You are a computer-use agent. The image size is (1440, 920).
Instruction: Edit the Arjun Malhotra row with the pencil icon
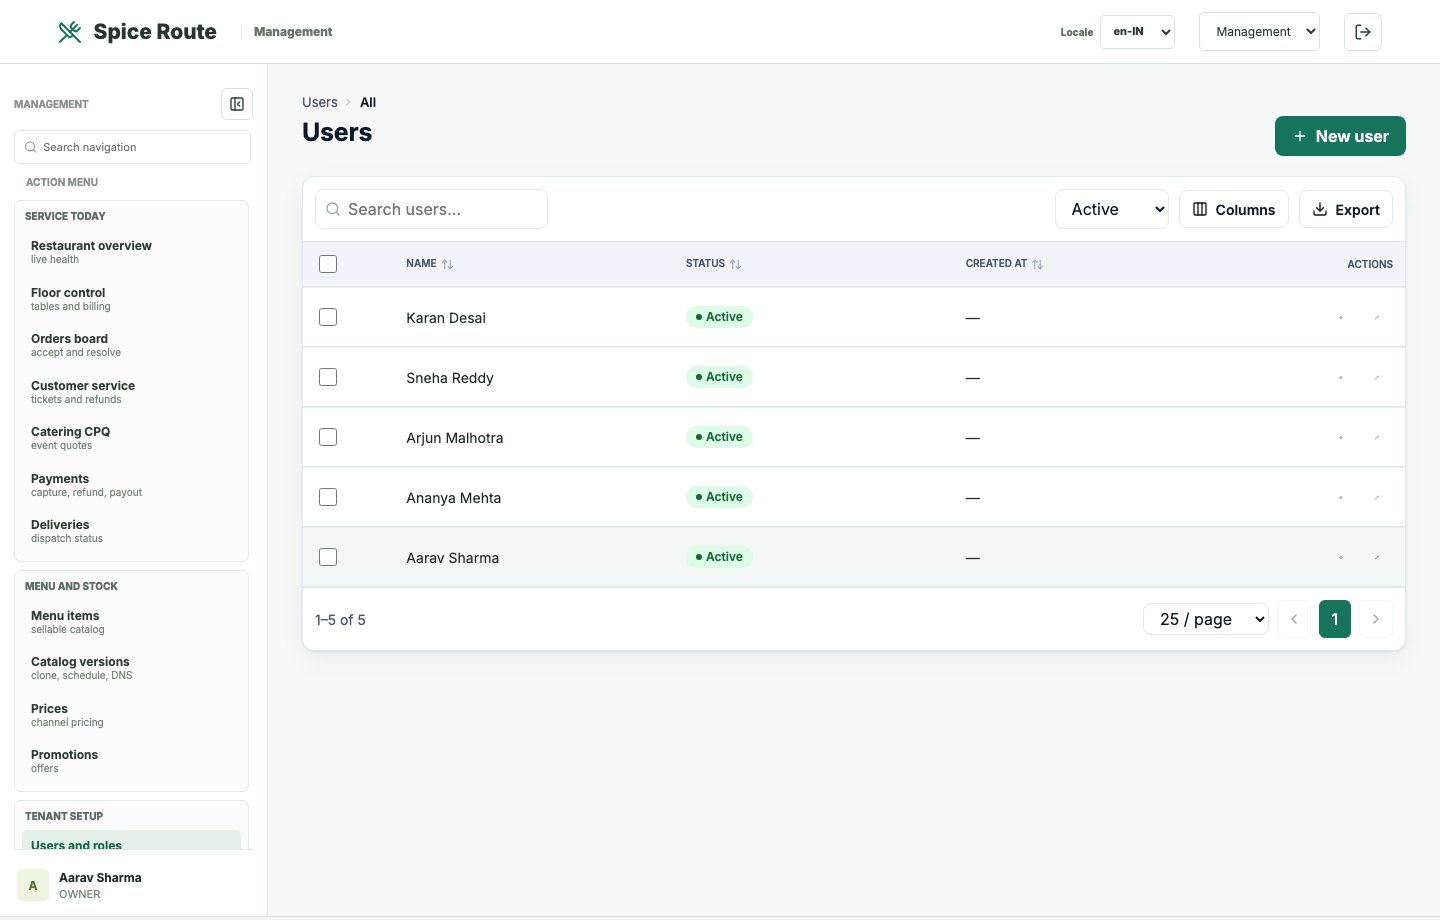tap(1377, 437)
